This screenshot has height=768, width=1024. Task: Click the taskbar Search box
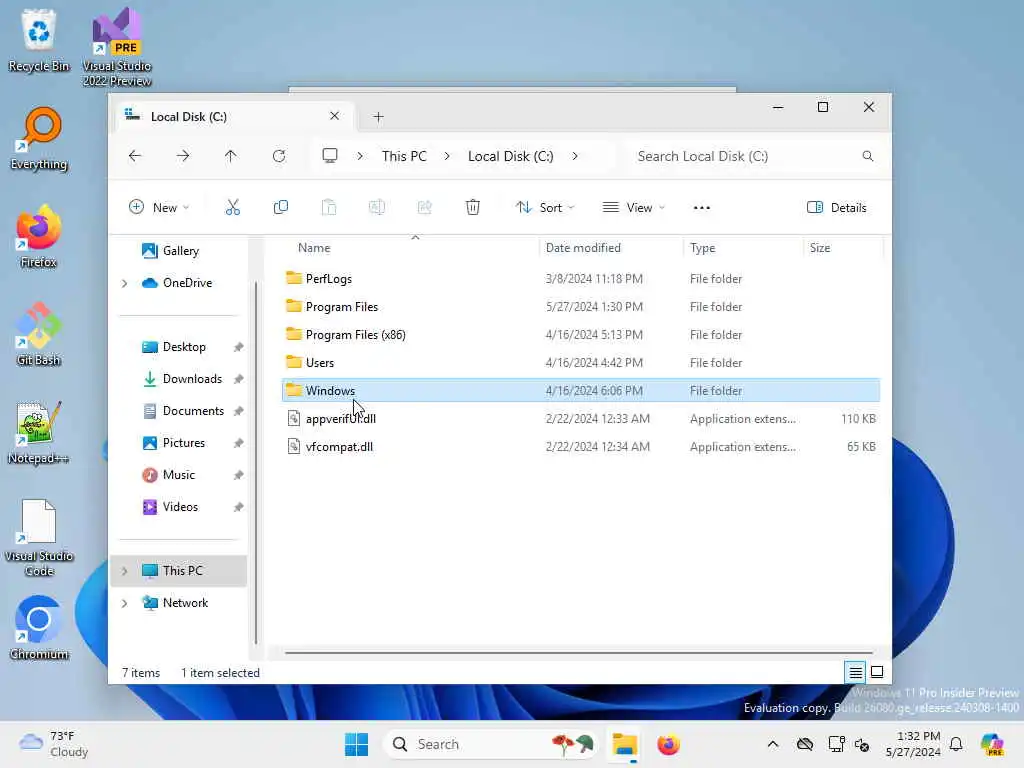coord(492,744)
